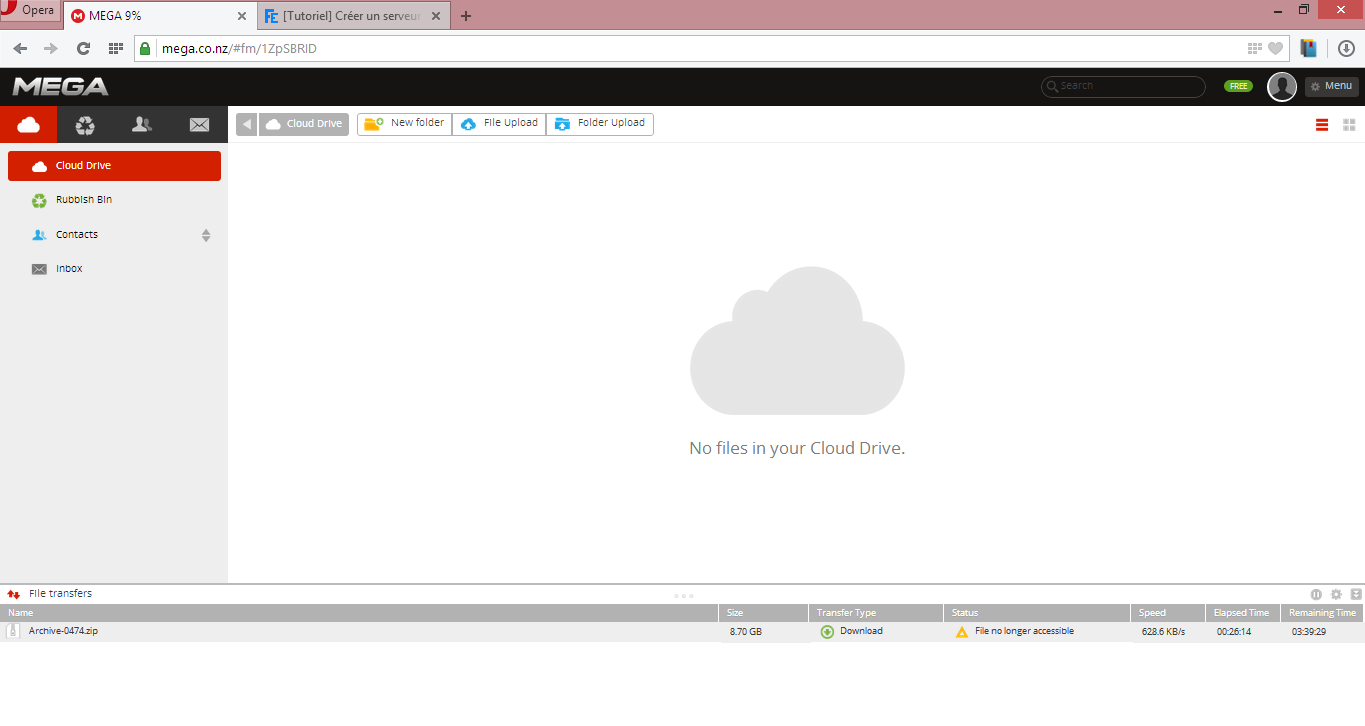Click into the MEGA Search field

[1123, 86]
